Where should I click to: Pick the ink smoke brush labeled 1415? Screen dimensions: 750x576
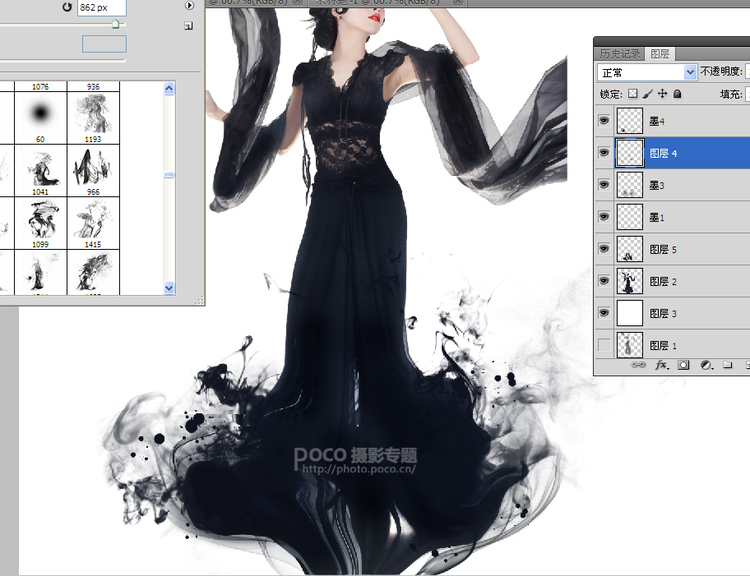93,223
